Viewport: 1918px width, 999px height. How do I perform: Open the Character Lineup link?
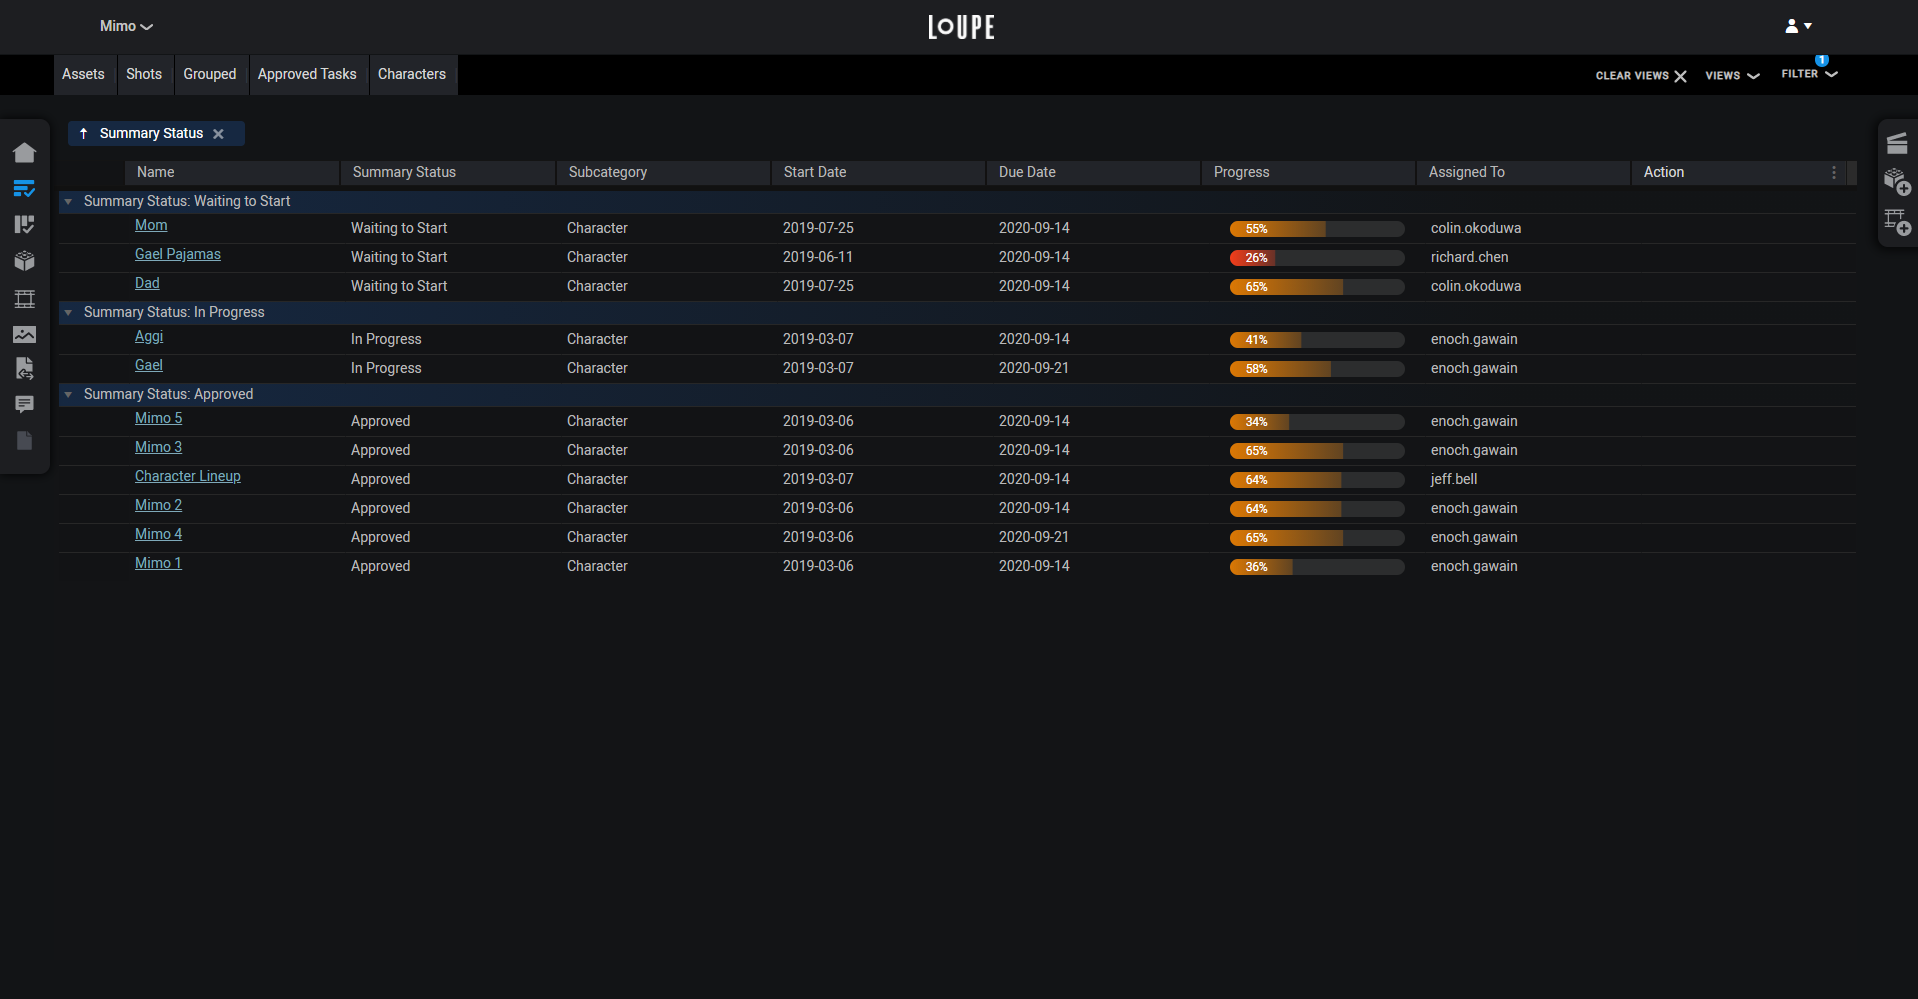[188, 477]
